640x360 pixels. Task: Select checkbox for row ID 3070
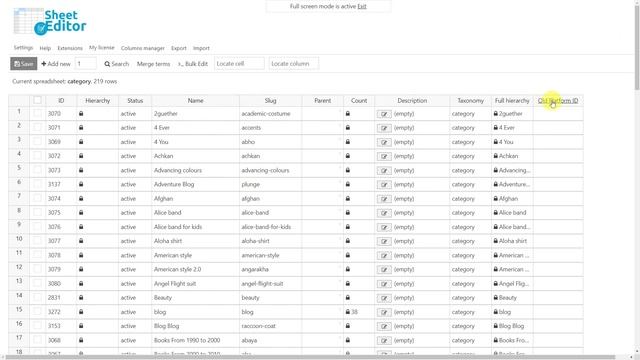click(37, 113)
